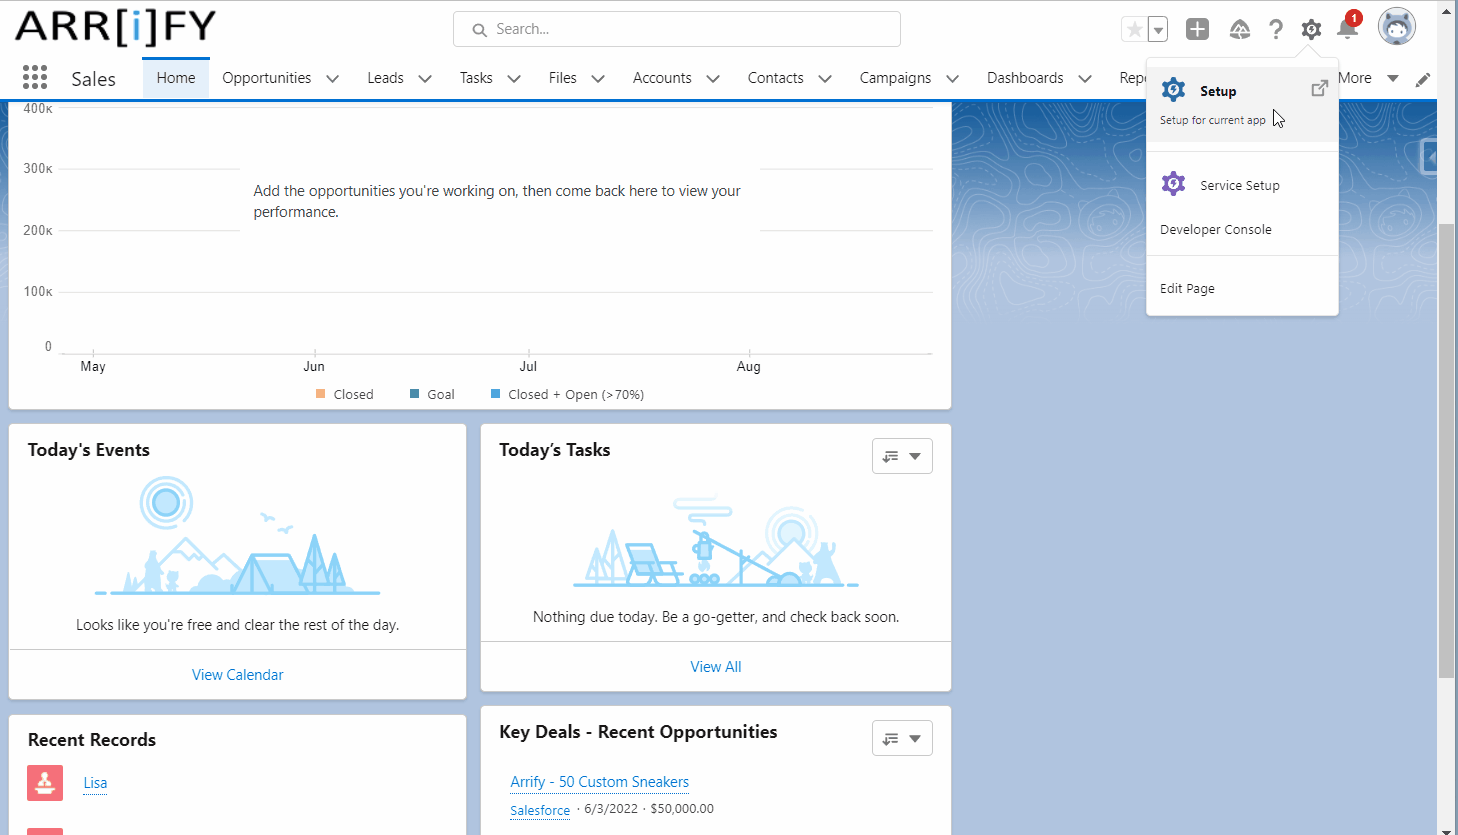Open the Trailhead guidance icon
The image size is (1458, 835).
[x=1240, y=30]
